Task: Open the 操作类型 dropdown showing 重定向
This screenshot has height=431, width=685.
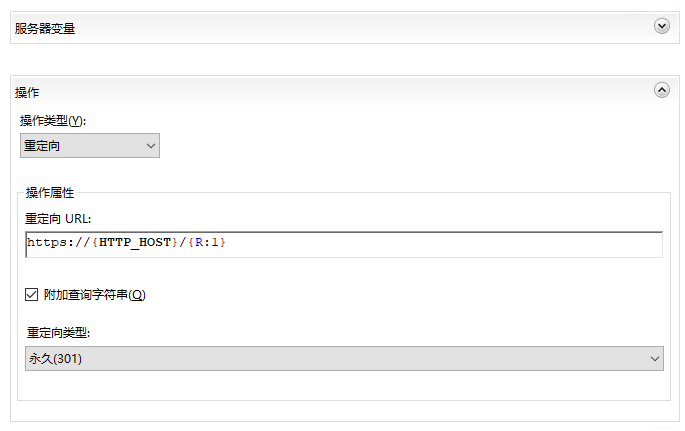Action: (80, 146)
